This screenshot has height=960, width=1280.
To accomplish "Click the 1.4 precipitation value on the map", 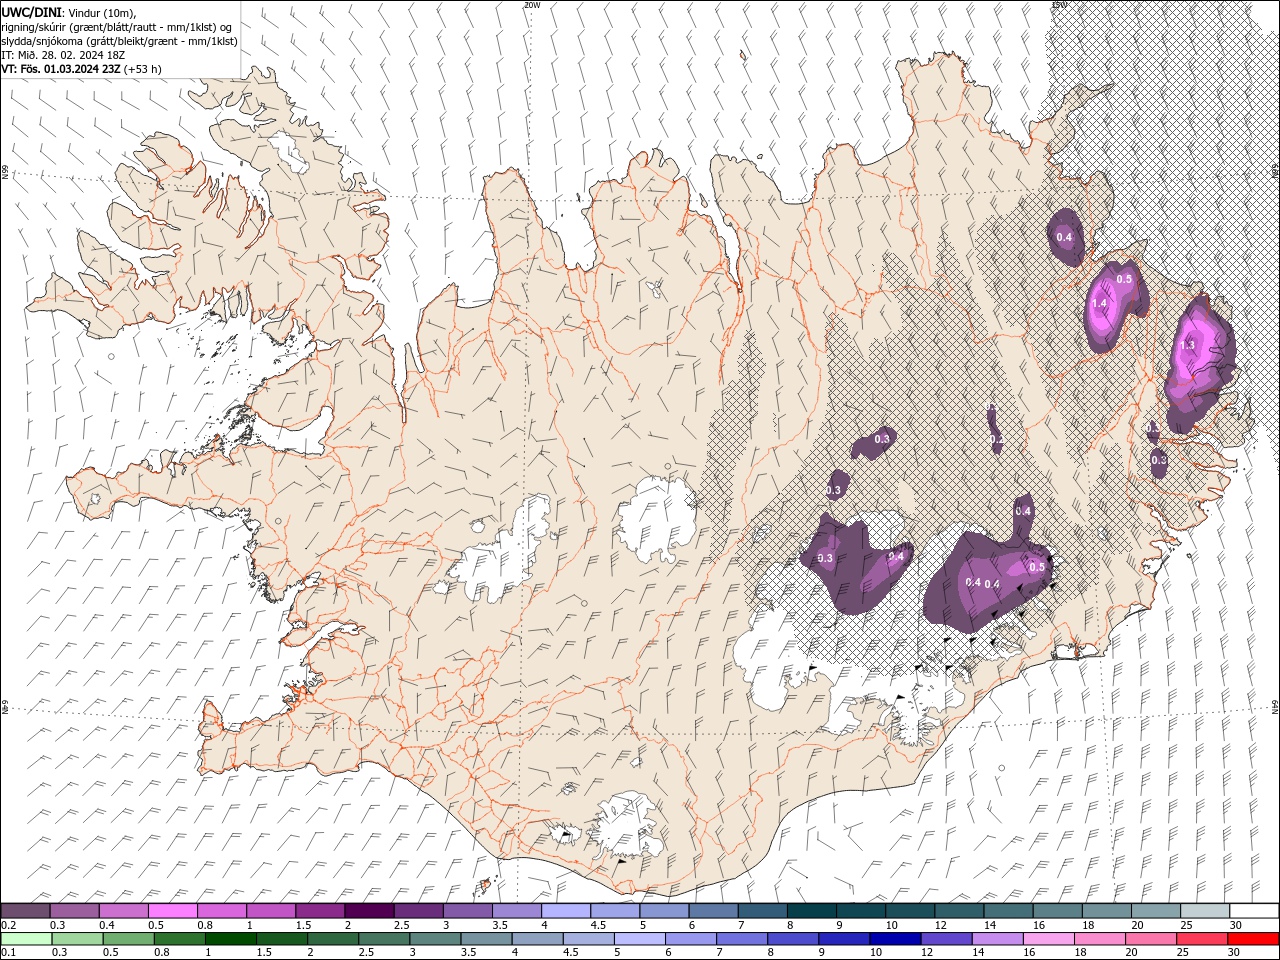I will tap(1099, 304).
